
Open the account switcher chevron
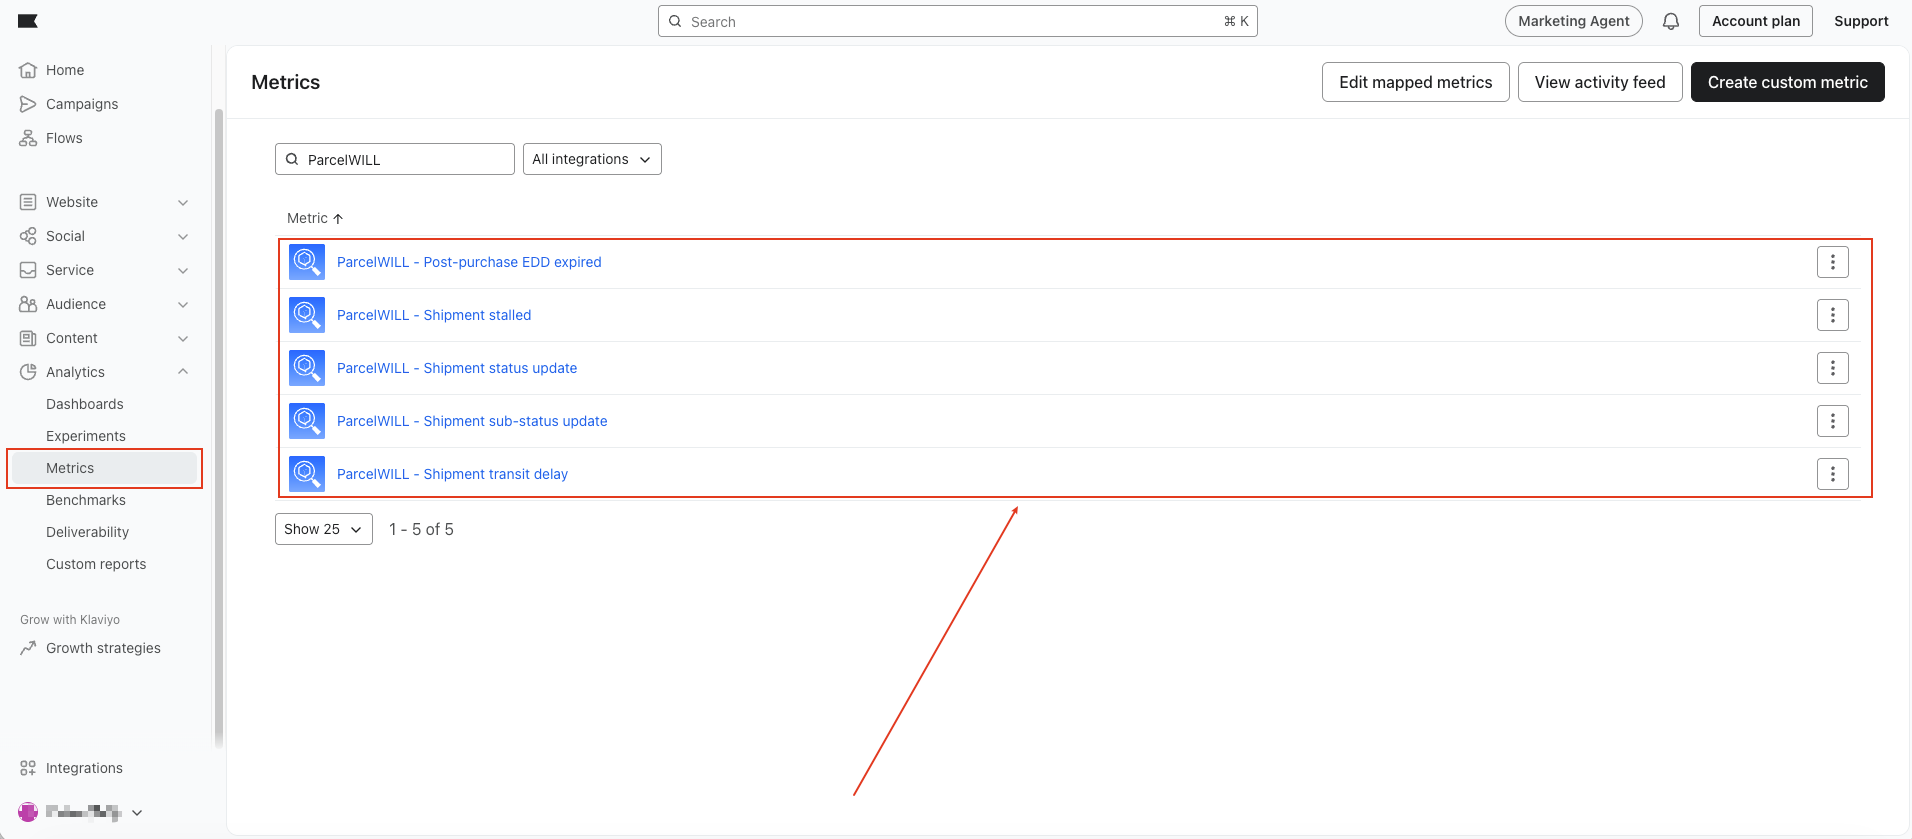pos(137,812)
